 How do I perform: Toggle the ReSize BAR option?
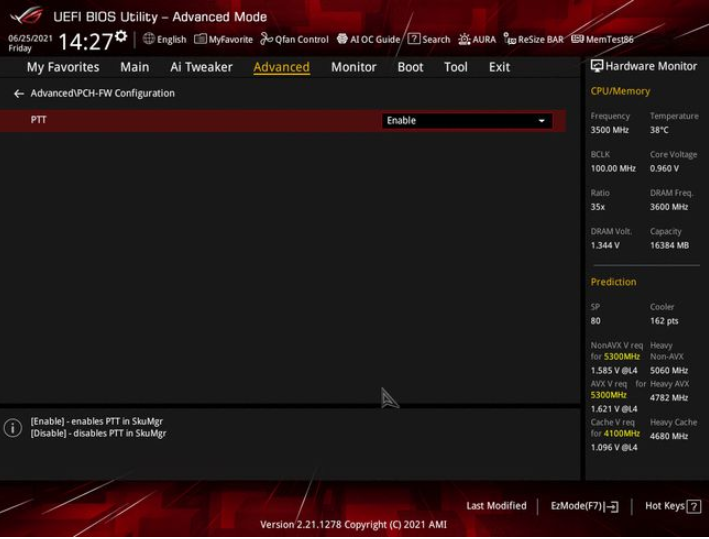tap(534, 39)
